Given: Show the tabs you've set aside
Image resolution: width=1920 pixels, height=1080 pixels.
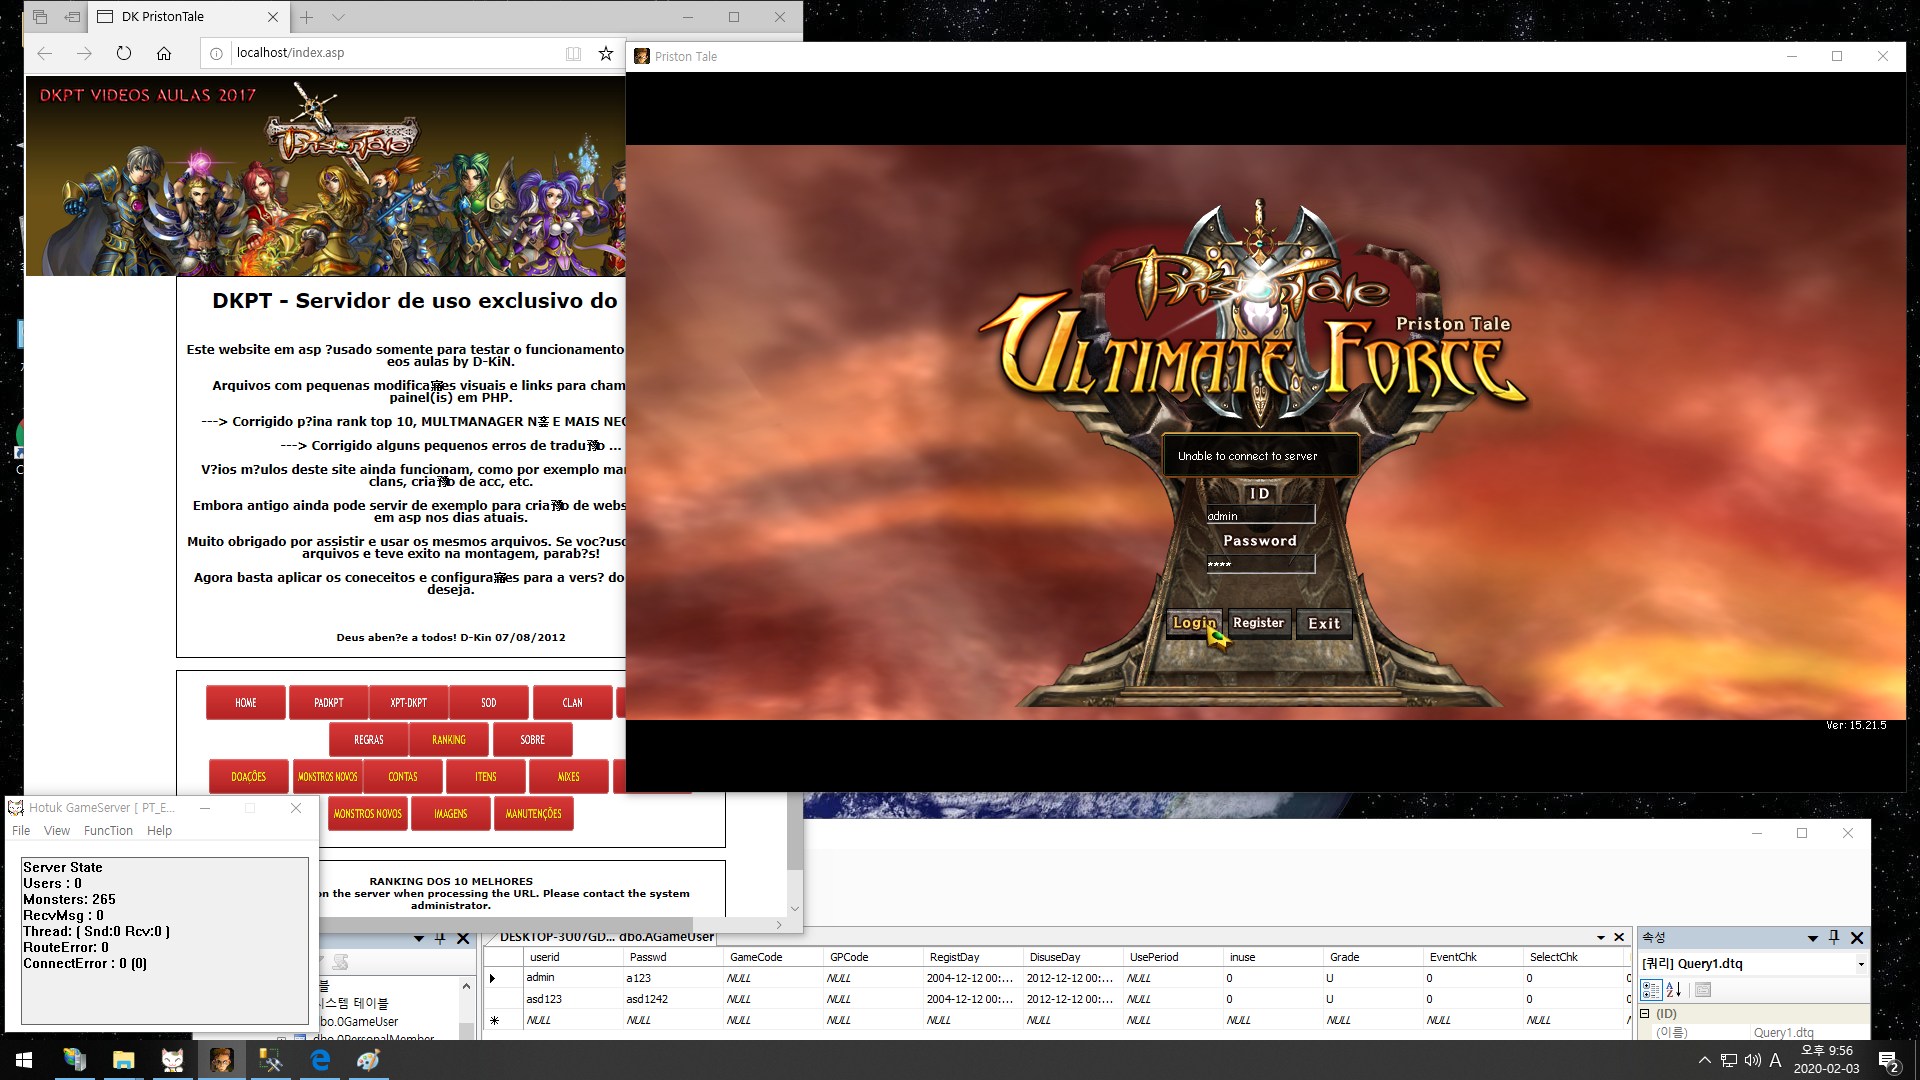Looking at the screenshot, I should (x=40, y=17).
